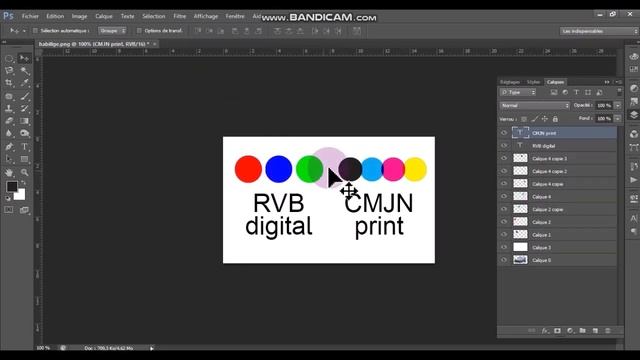Select the Eraser tool
The image size is (640, 360).
coord(9,121)
